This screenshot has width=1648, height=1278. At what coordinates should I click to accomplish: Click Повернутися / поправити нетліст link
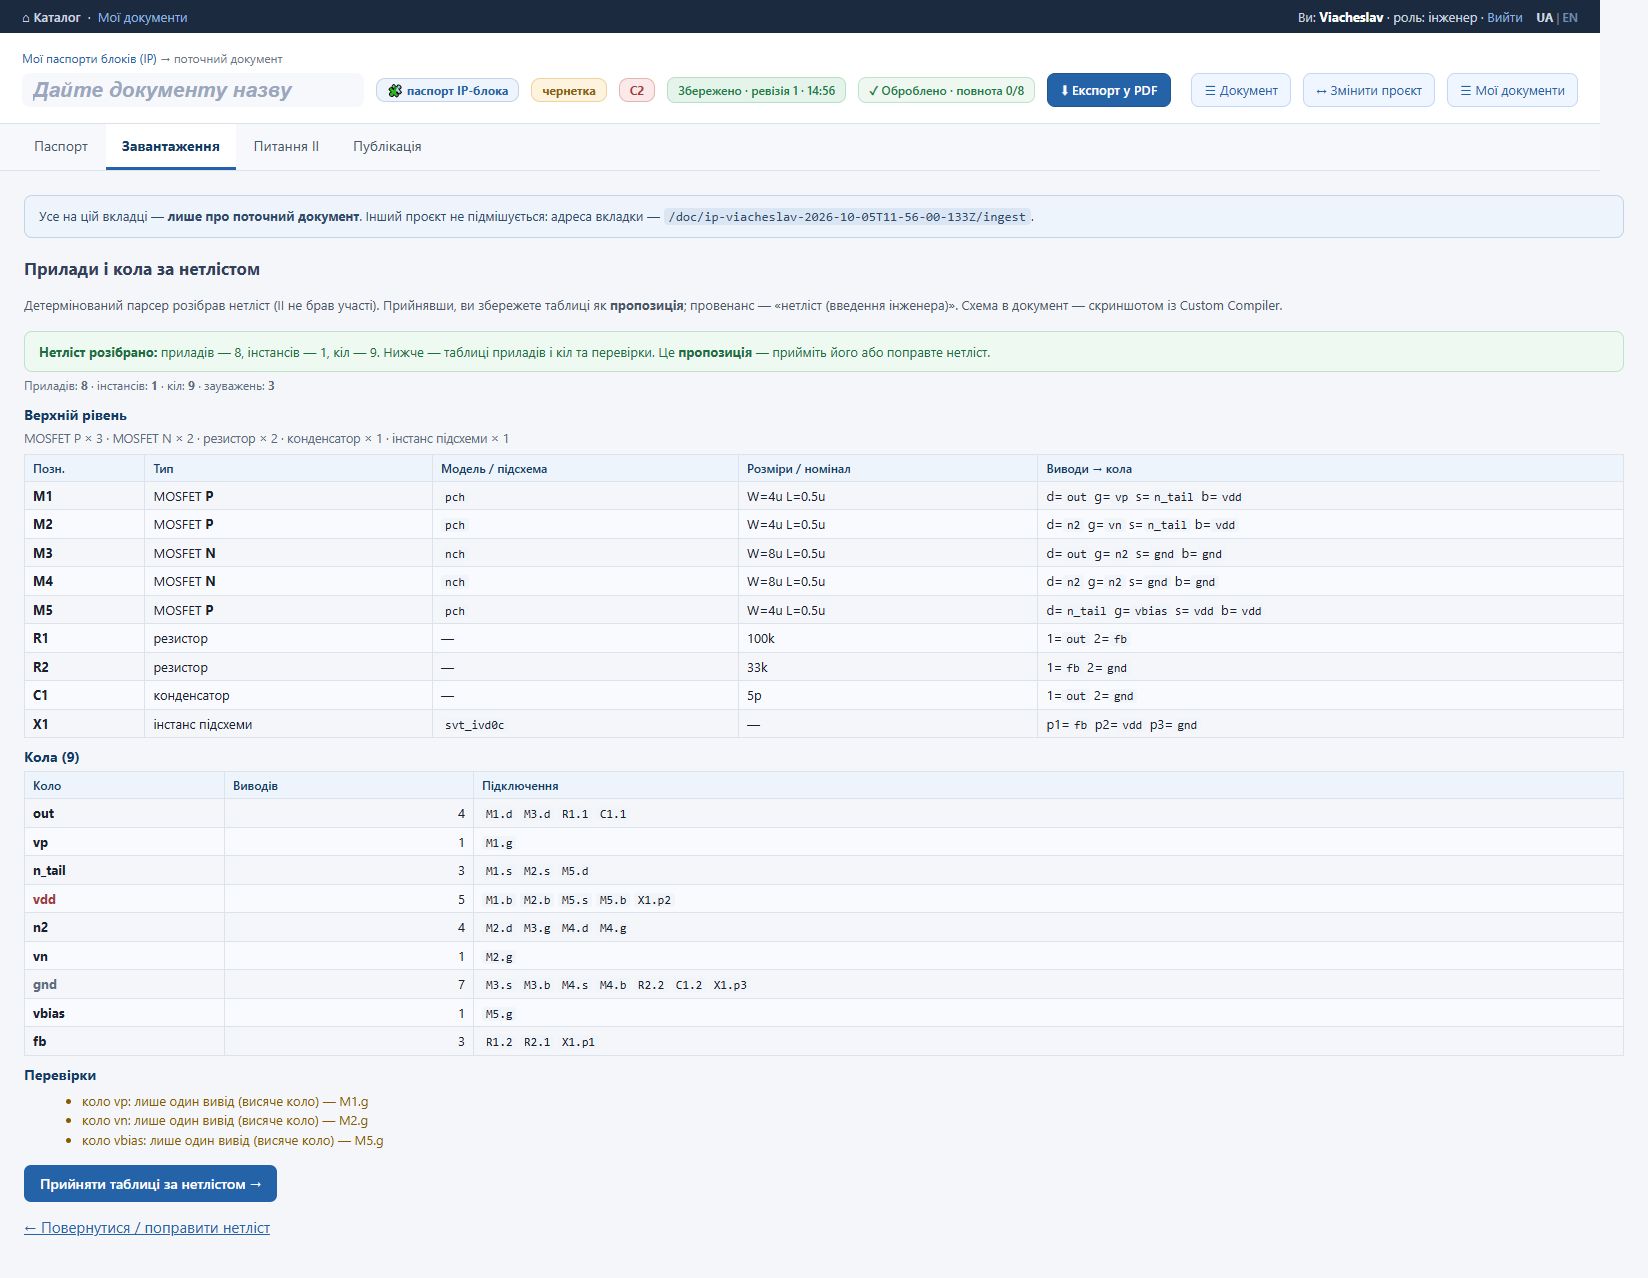(147, 1228)
